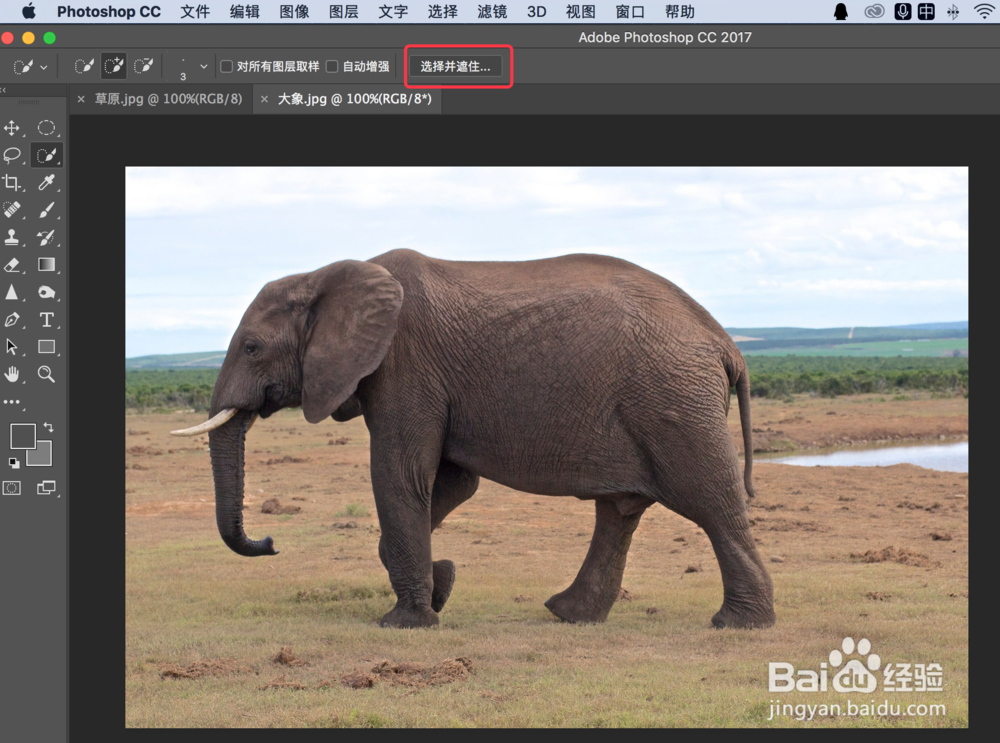
Task: Enable 对所有图层取样 checkbox
Action: [x=226, y=66]
